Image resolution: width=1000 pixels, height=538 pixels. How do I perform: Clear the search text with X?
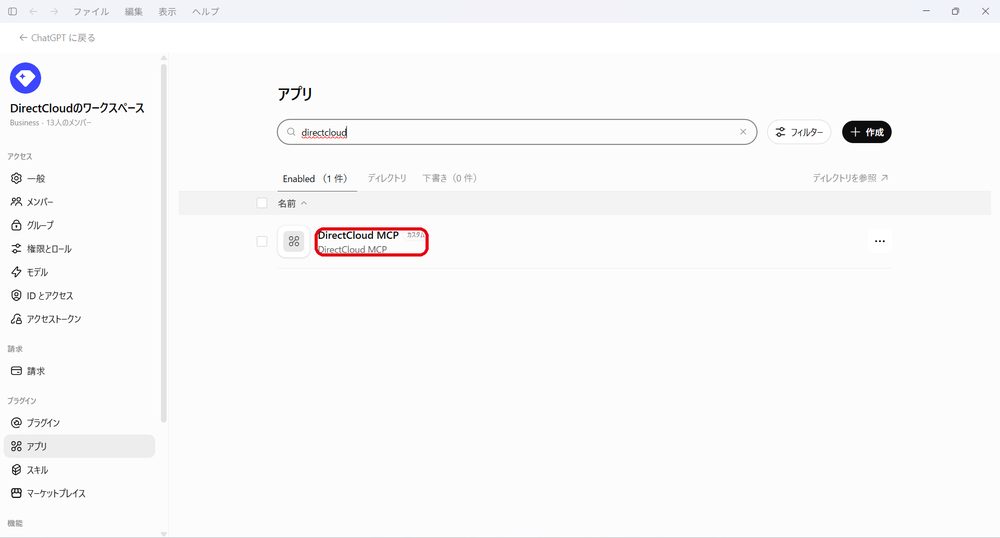(x=743, y=132)
